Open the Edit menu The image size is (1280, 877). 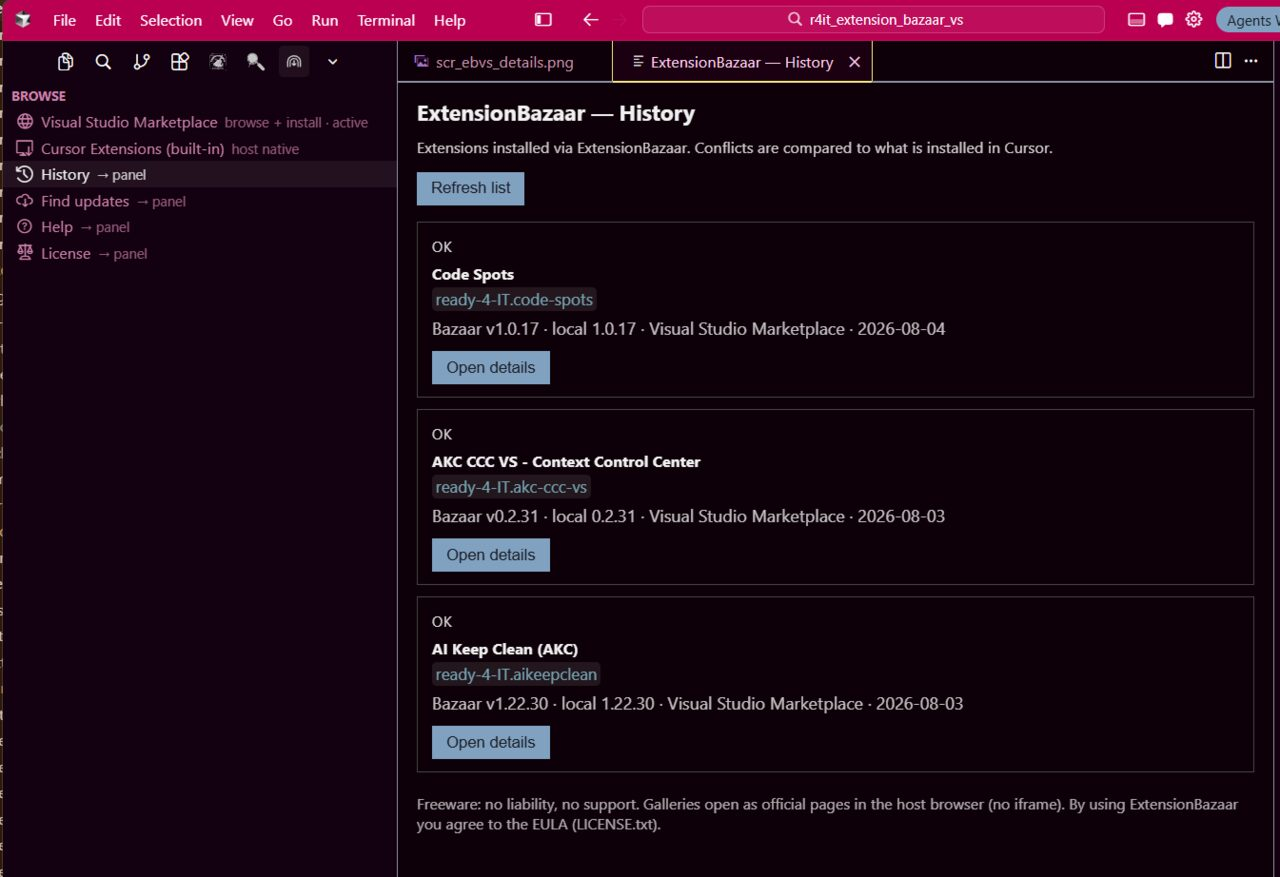pyautogui.click(x=108, y=20)
